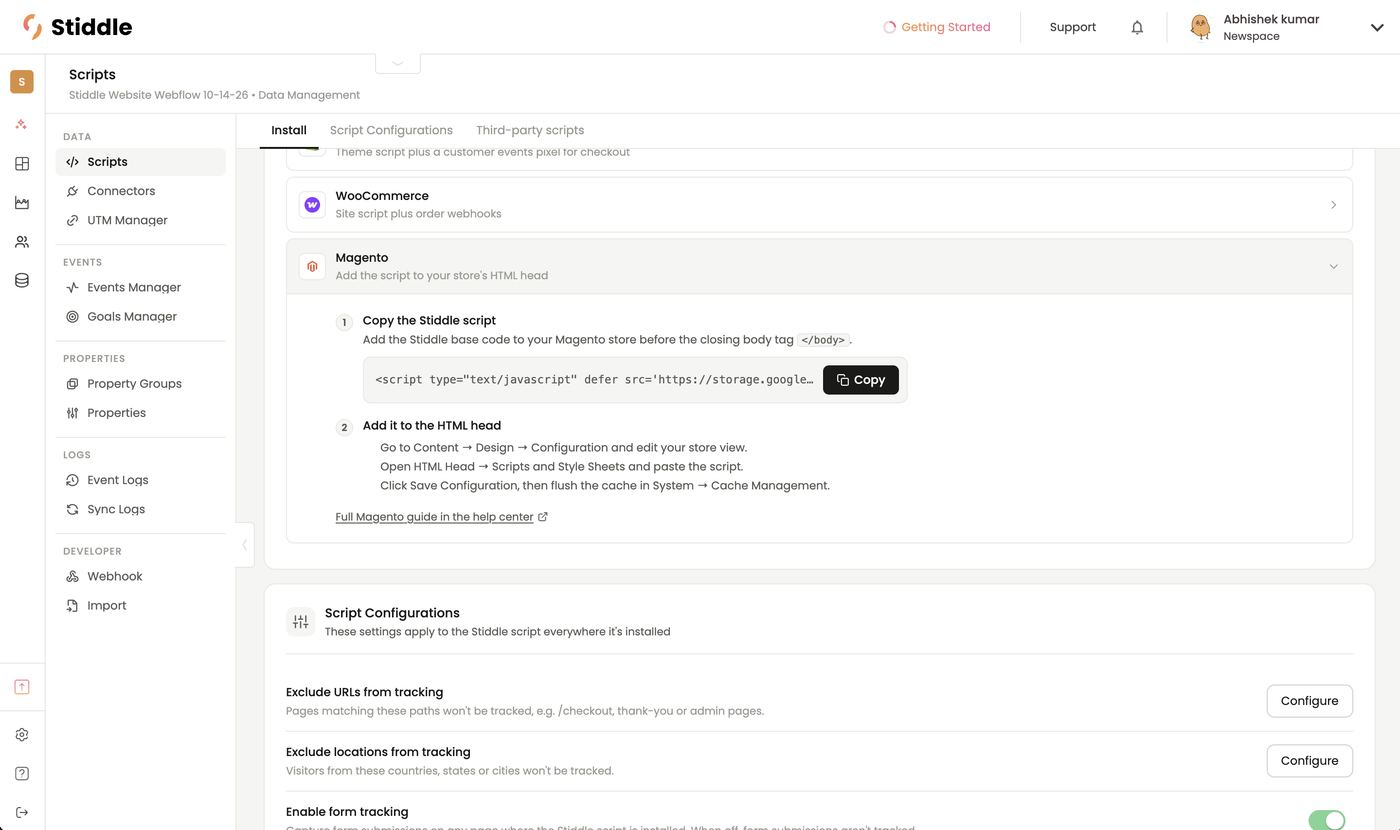Click the user avatar picture
Image resolution: width=1400 pixels, height=830 pixels.
(1200, 27)
